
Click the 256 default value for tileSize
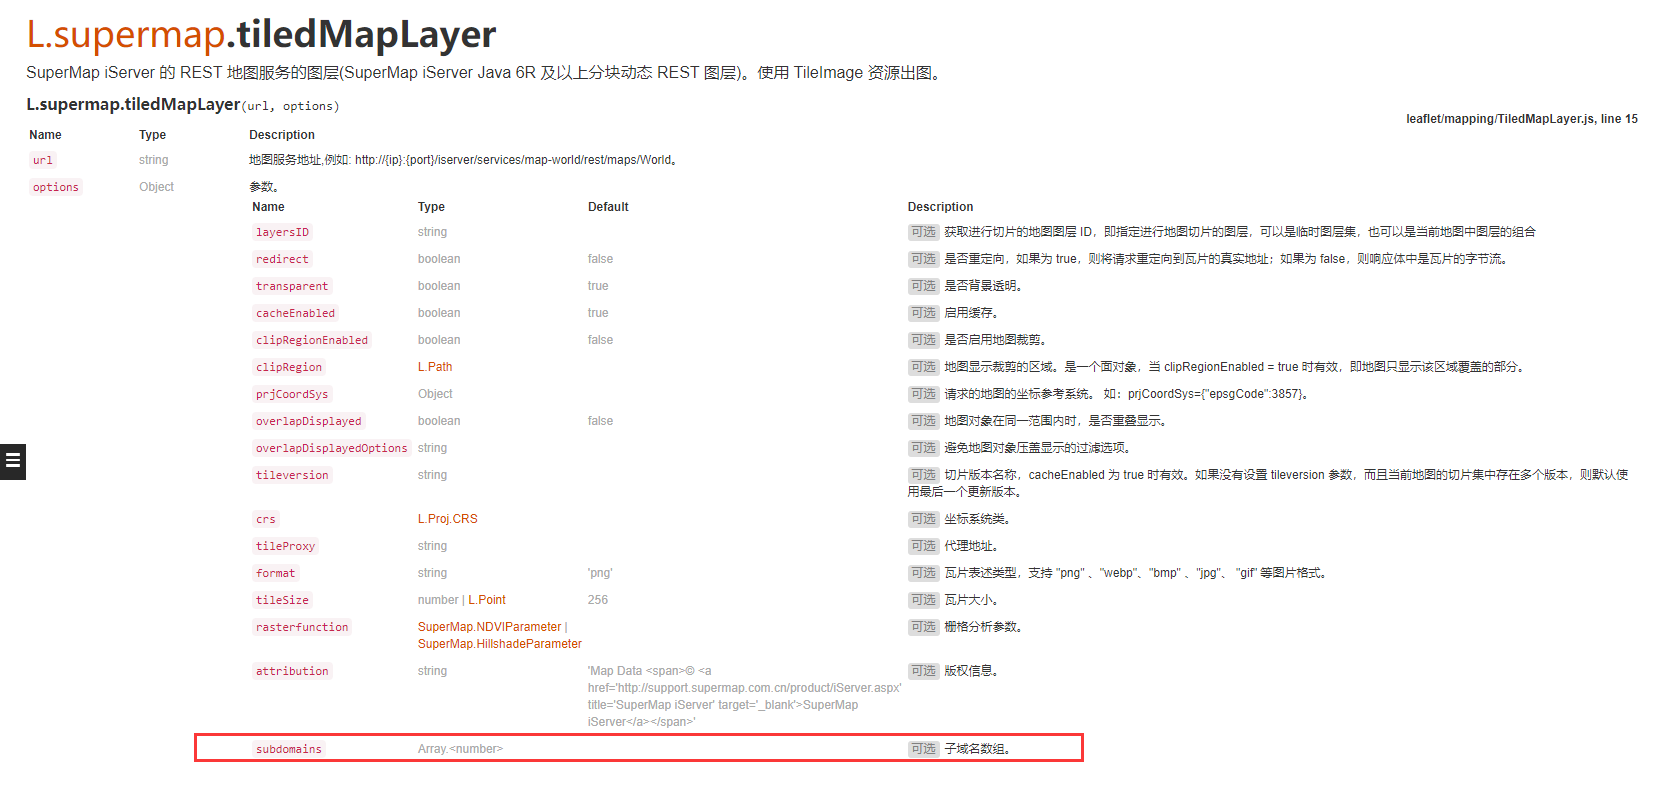(598, 600)
